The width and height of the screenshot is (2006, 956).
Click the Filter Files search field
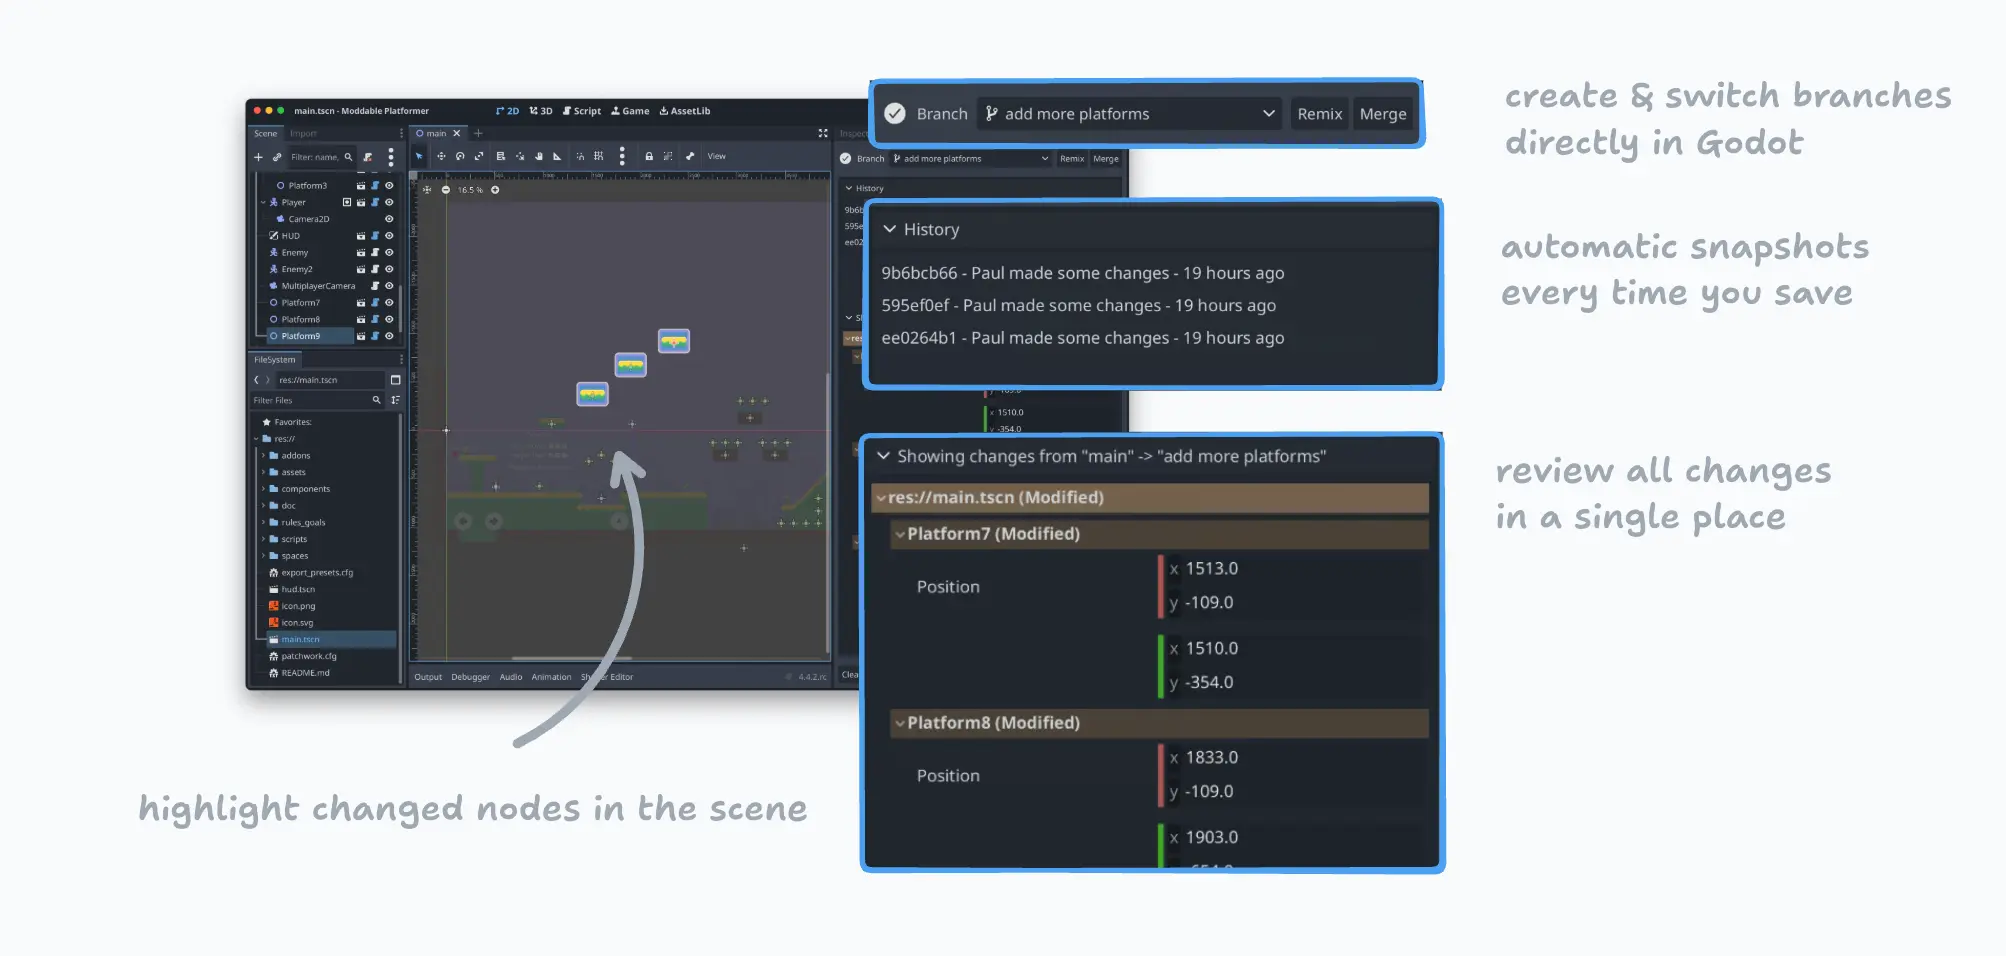point(310,400)
